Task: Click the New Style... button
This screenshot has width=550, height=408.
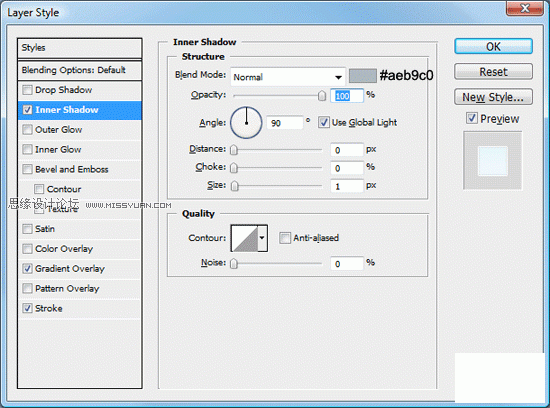Action: [493, 97]
